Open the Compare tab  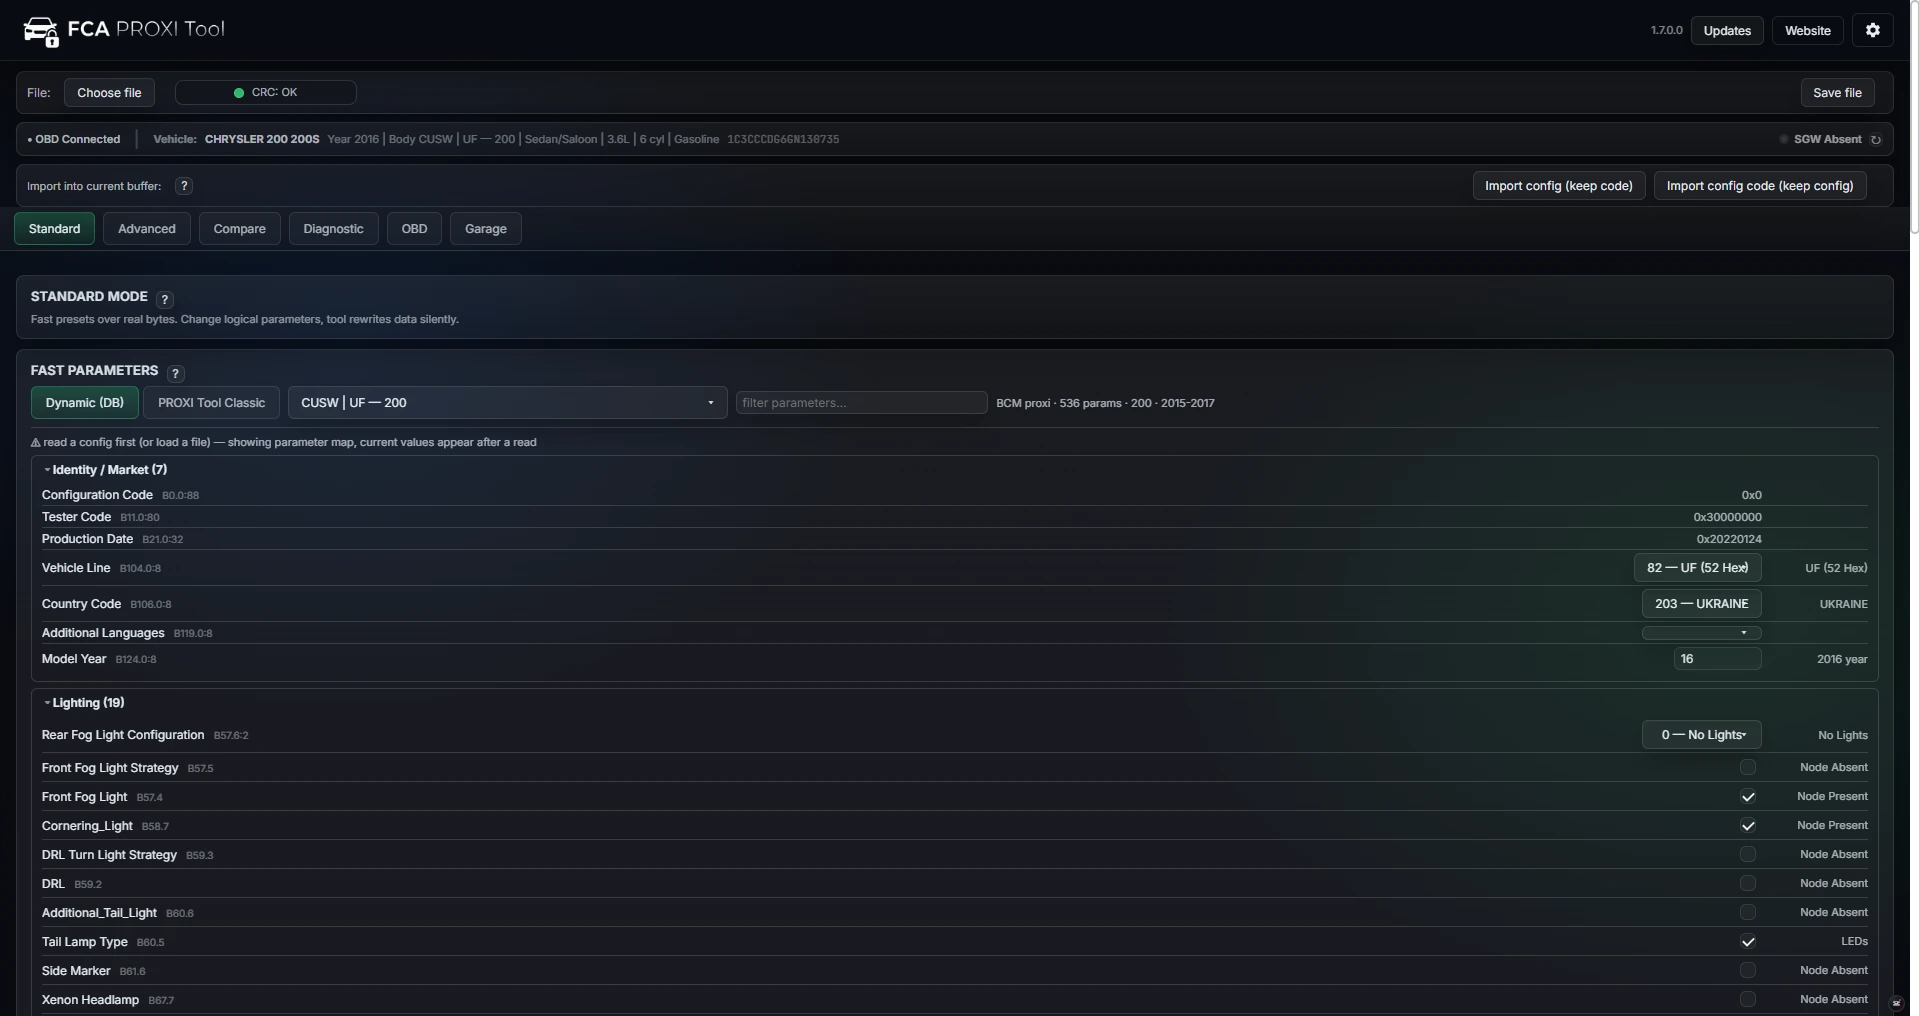click(239, 229)
